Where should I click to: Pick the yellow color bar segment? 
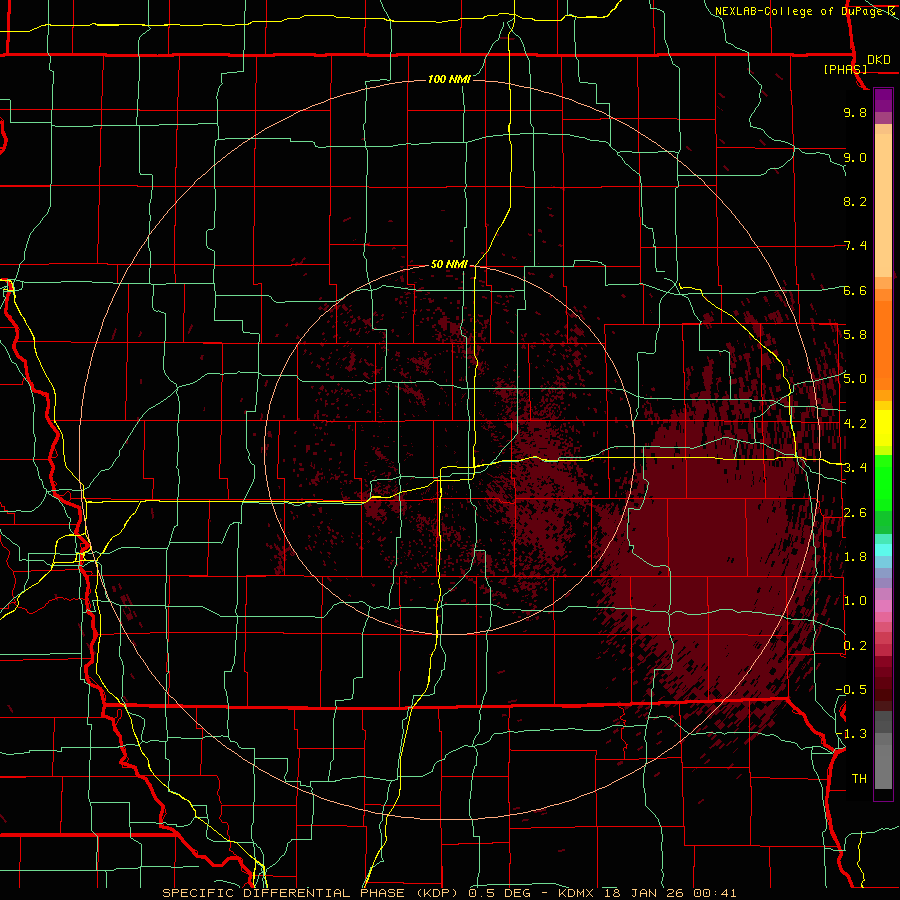(883, 428)
